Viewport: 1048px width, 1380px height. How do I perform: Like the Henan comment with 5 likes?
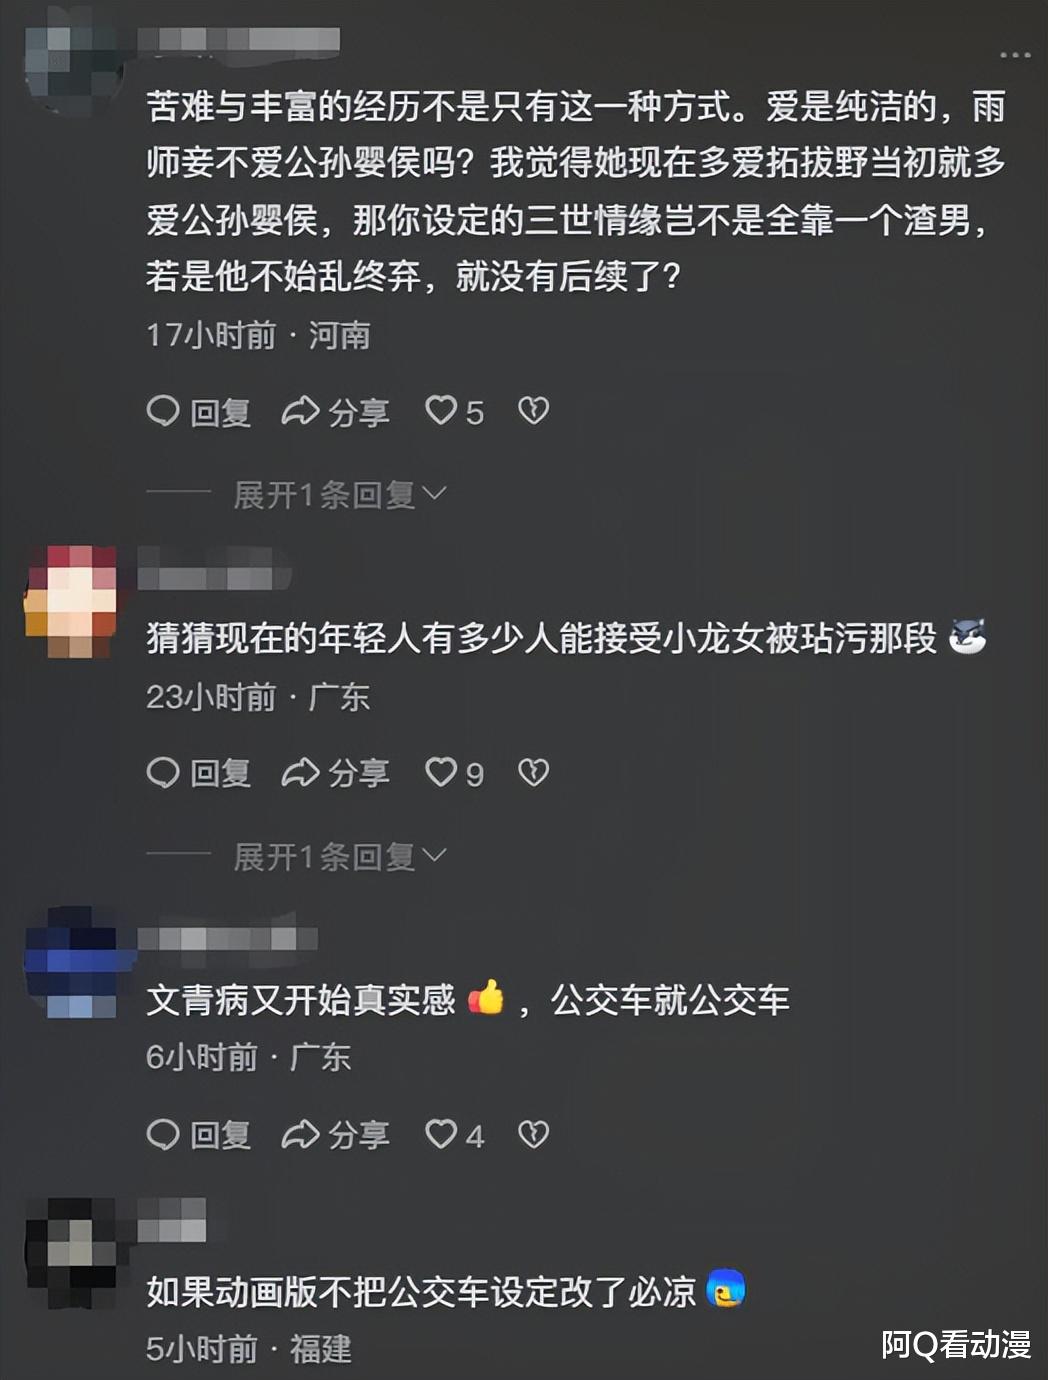[x=455, y=411]
